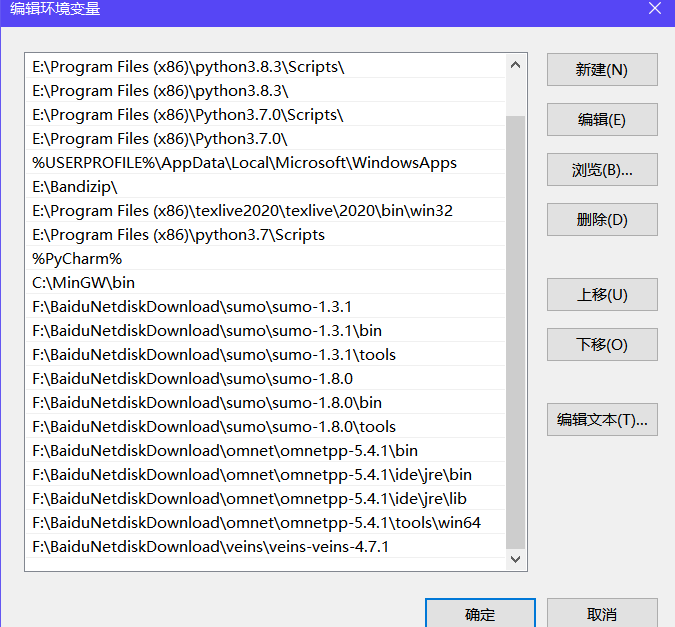Select sumo\sumo-1.8.0 root entry
The width and height of the screenshot is (675, 627).
coord(266,379)
